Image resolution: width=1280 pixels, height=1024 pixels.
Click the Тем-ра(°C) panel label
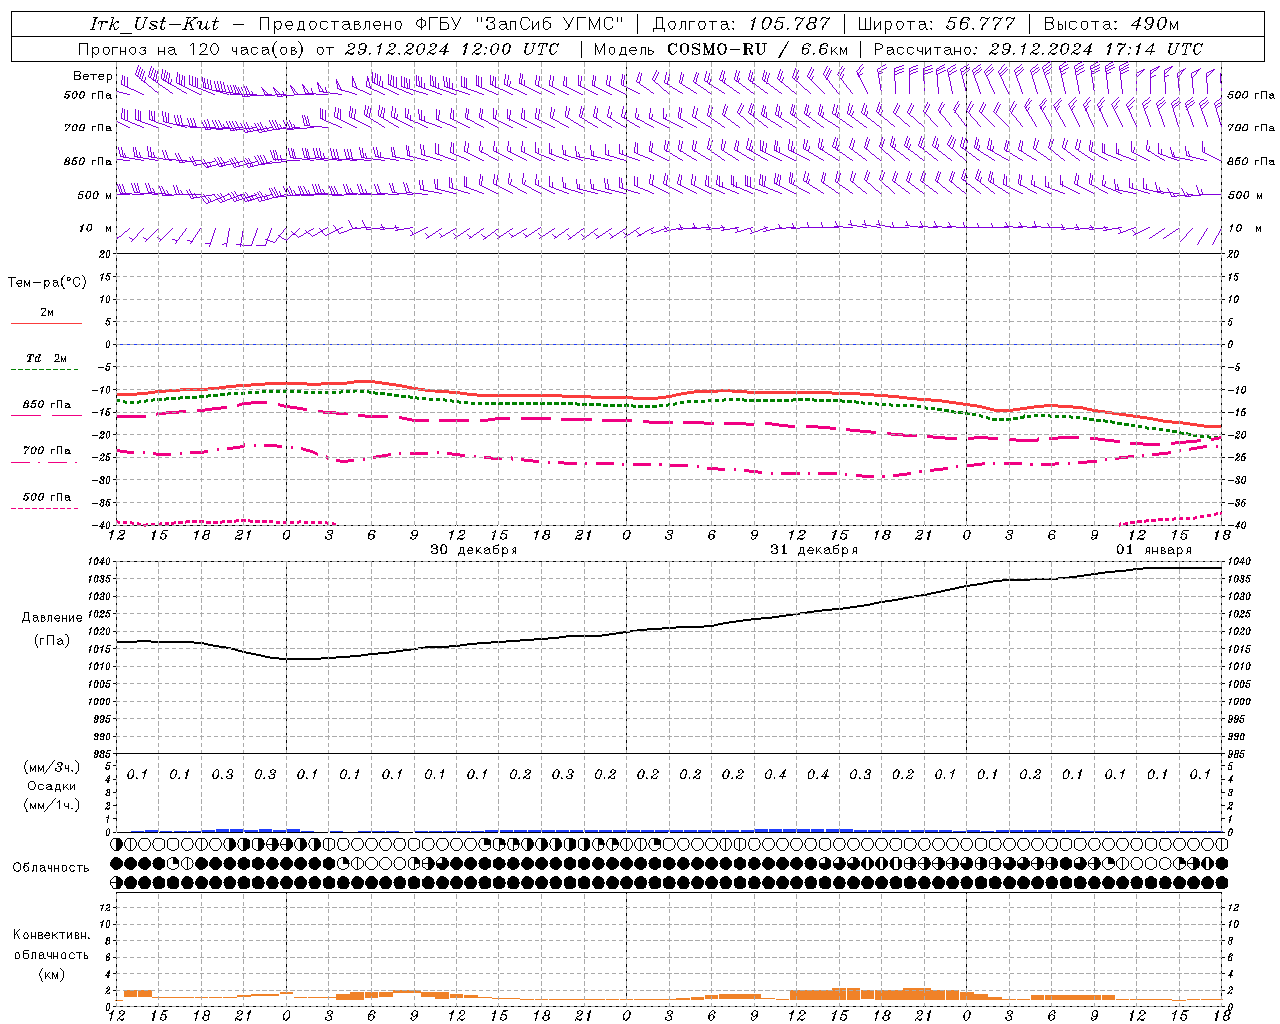47,283
